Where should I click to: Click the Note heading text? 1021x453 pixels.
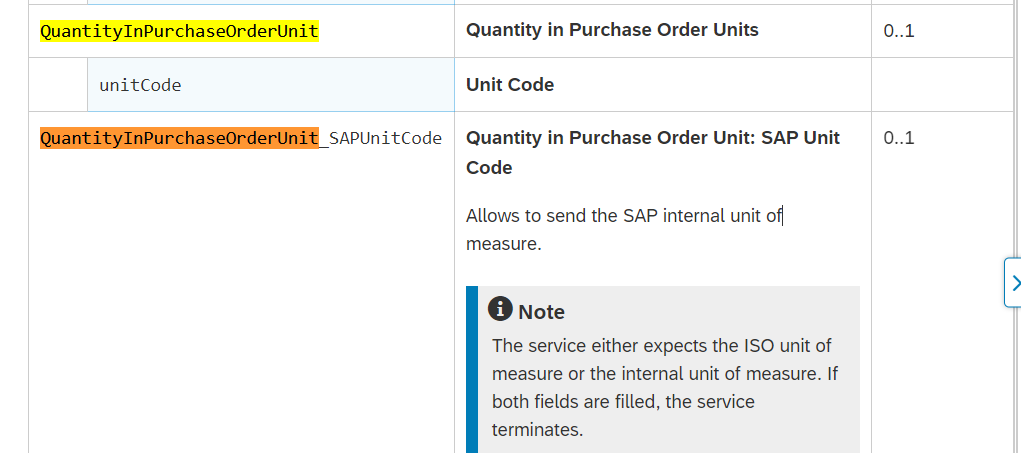click(x=541, y=312)
